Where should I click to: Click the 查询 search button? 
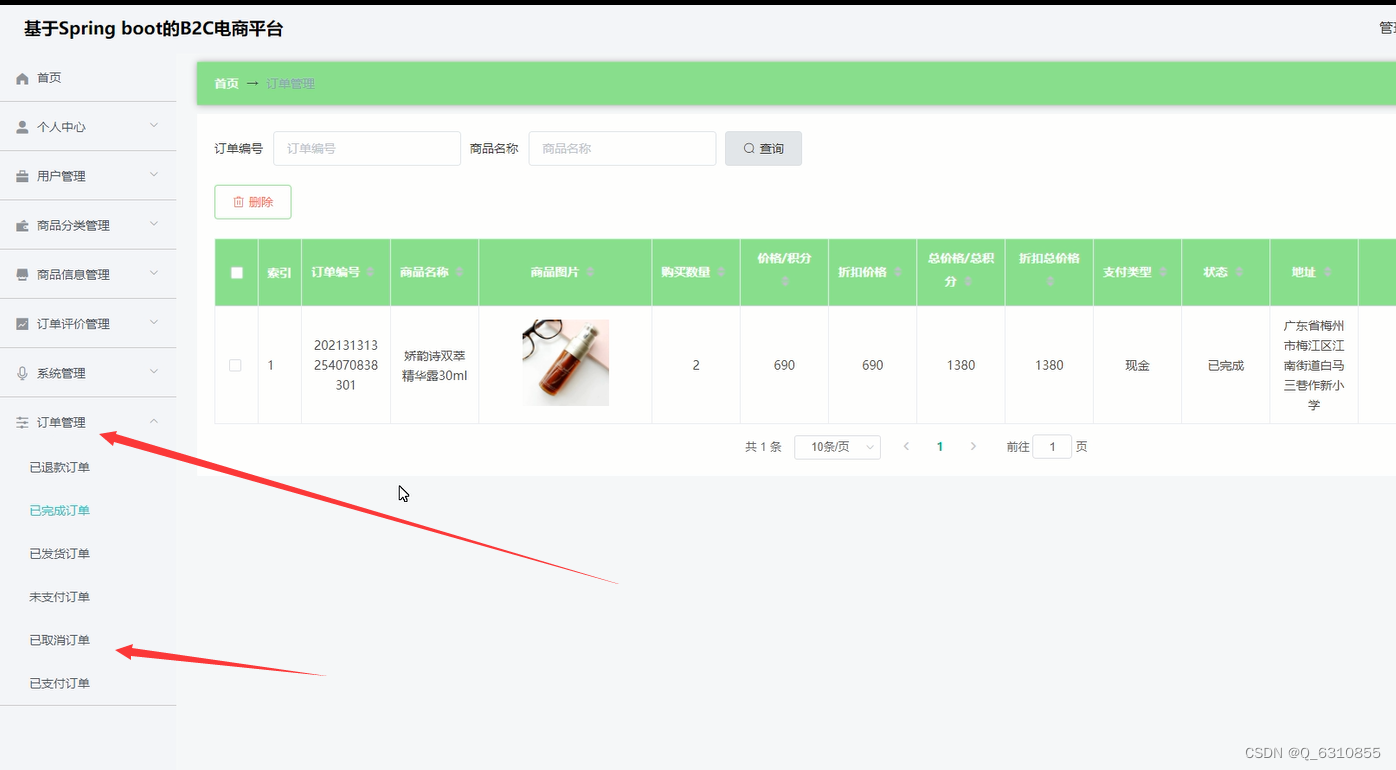pyautogui.click(x=763, y=149)
